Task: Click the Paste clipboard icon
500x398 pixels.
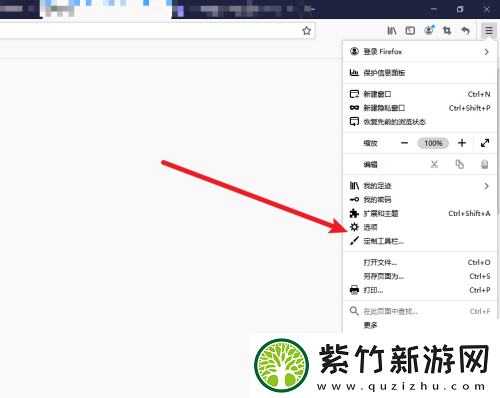Action: [485, 164]
